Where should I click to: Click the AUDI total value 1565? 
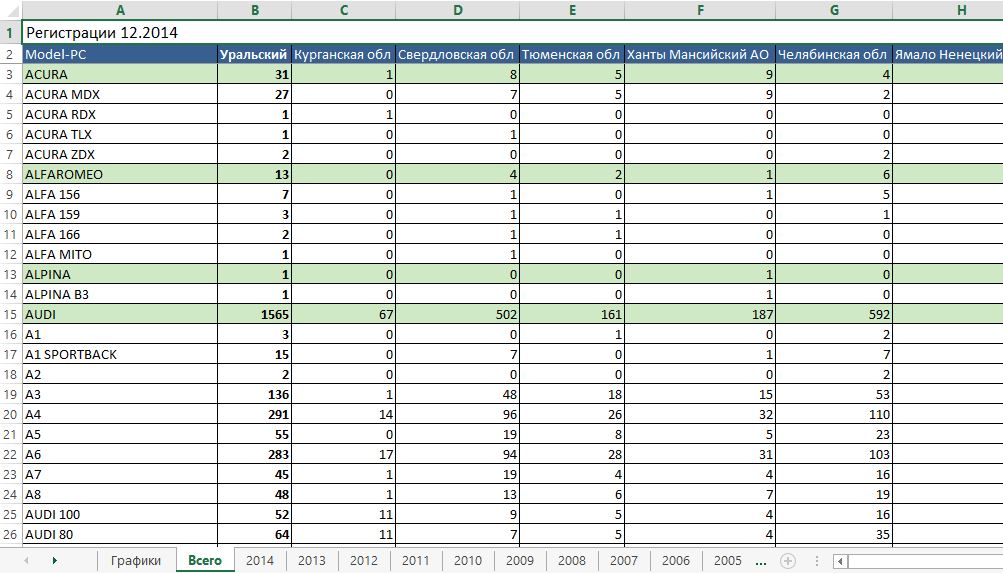(x=255, y=314)
